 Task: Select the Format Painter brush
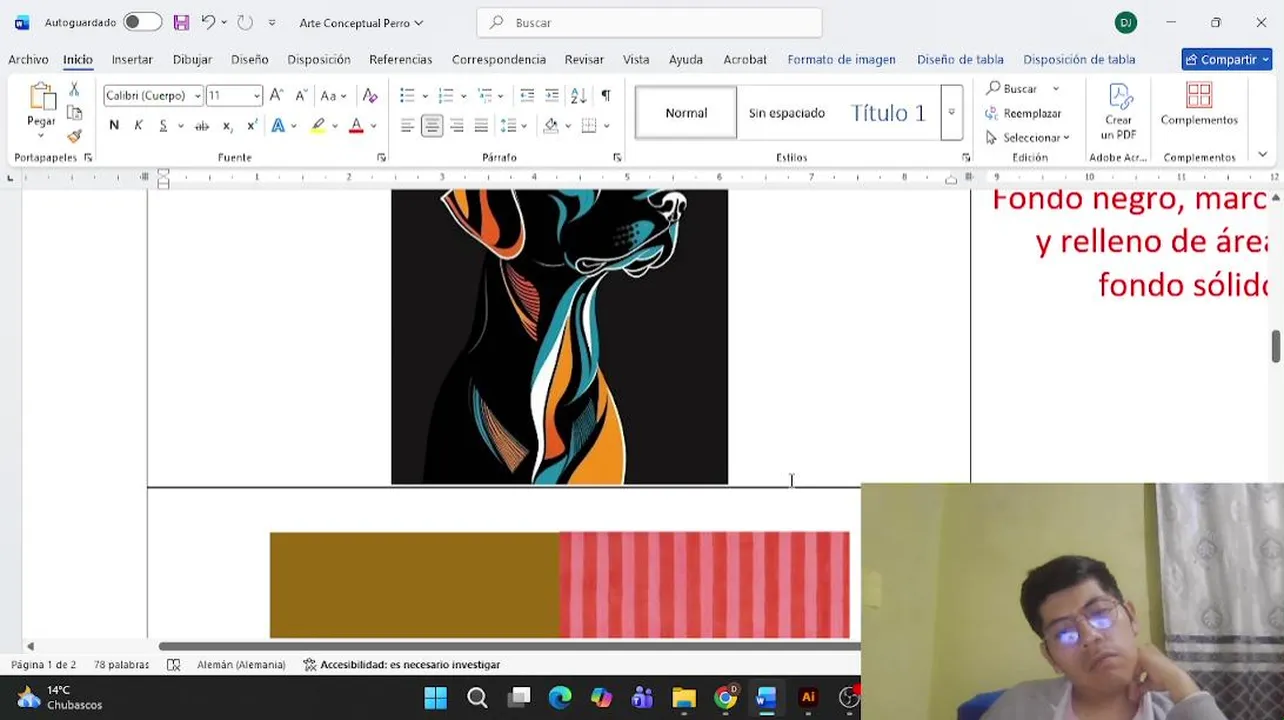coord(74,136)
